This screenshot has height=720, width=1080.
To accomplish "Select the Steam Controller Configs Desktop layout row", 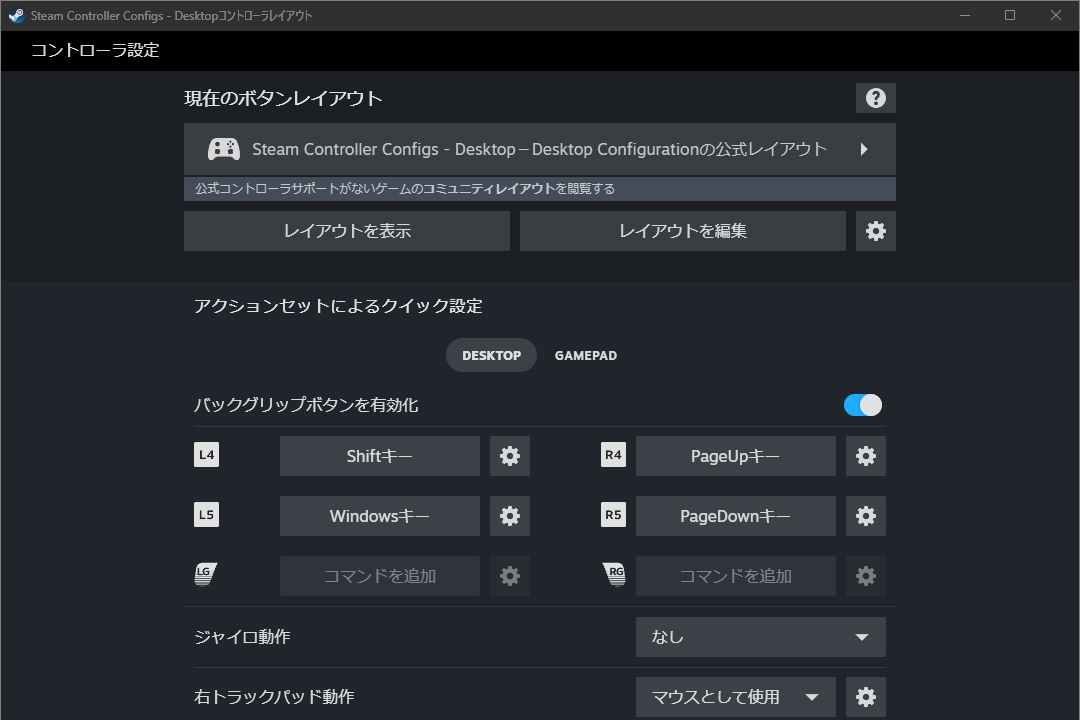I will coord(540,149).
